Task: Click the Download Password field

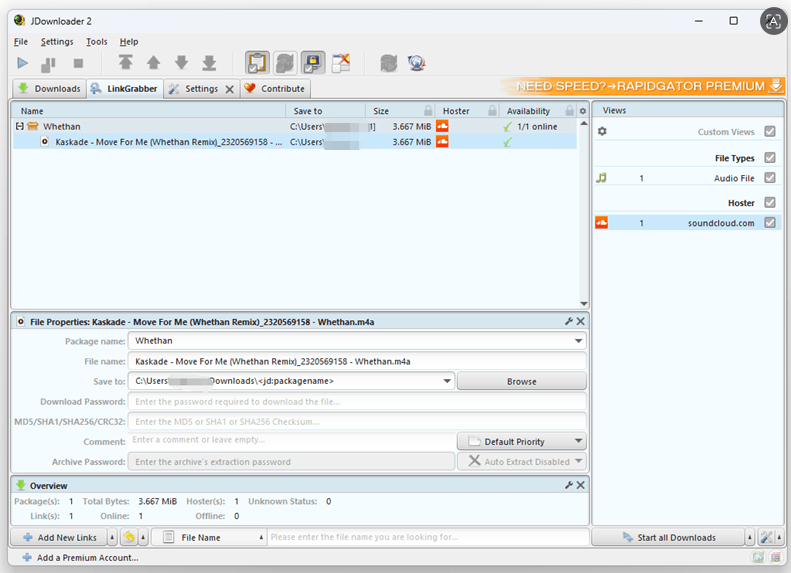Action: click(x=357, y=402)
